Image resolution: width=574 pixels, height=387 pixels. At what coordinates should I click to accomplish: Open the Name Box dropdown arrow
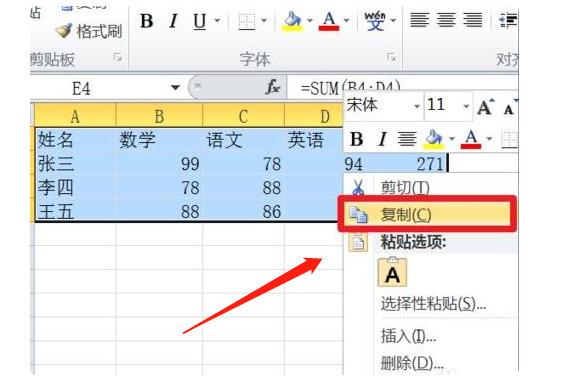click(x=175, y=88)
